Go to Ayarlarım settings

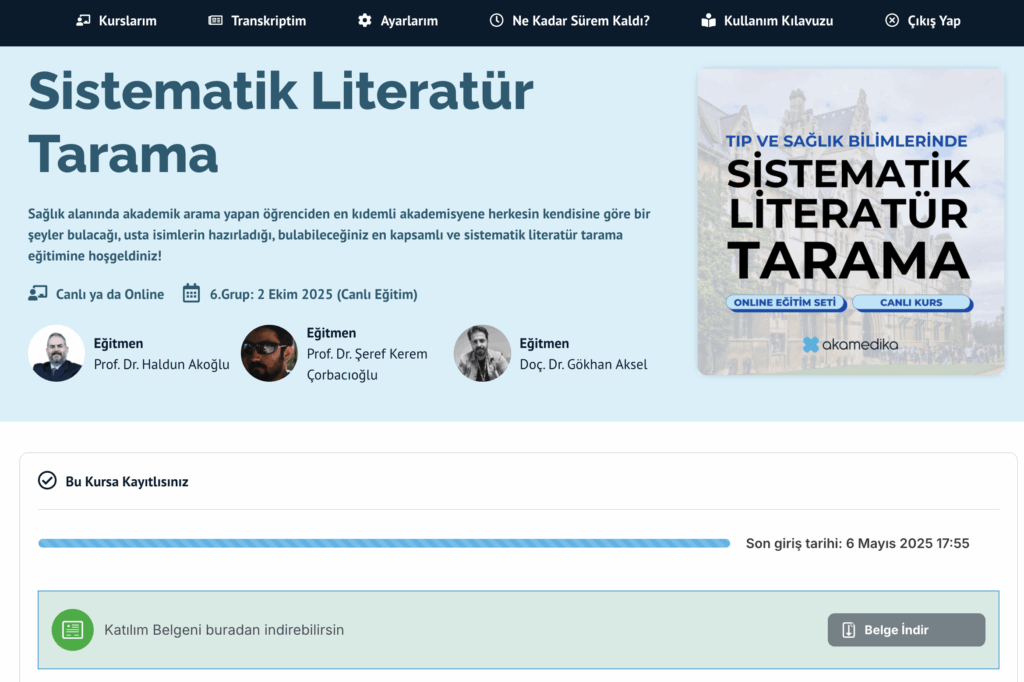click(x=398, y=21)
